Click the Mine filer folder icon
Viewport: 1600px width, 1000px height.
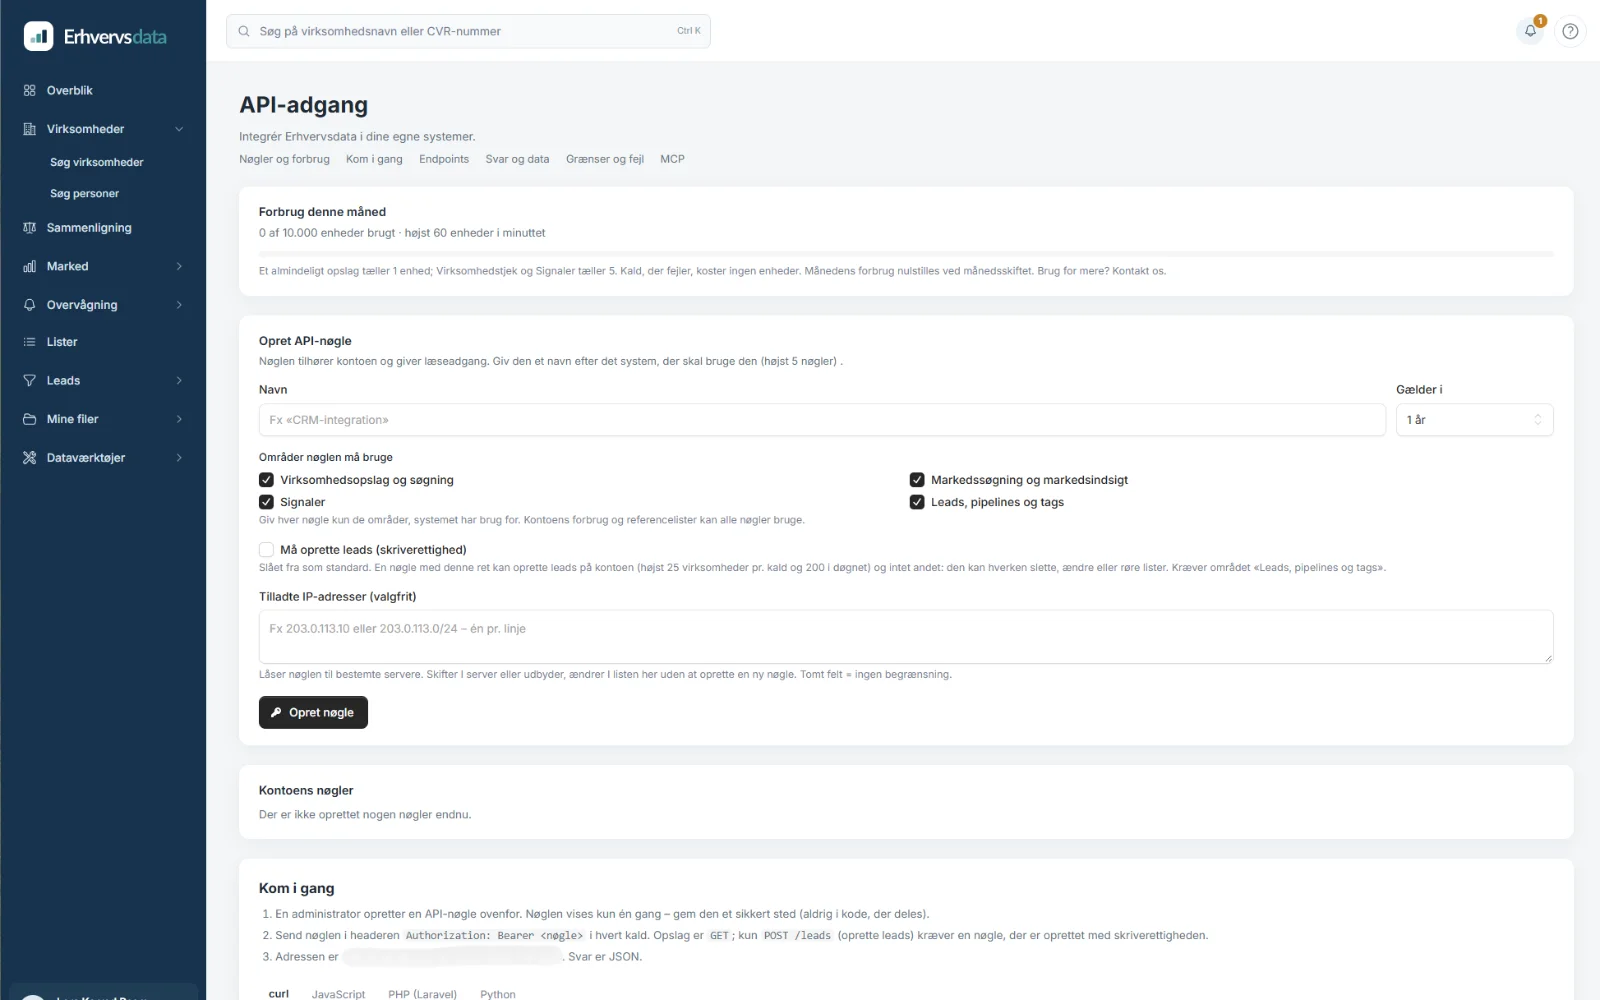click(x=29, y=419)
